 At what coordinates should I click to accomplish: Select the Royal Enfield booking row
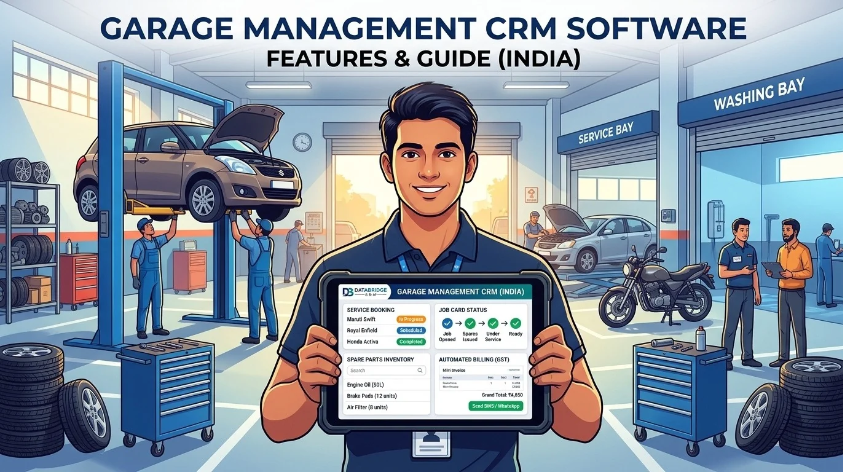386,330
